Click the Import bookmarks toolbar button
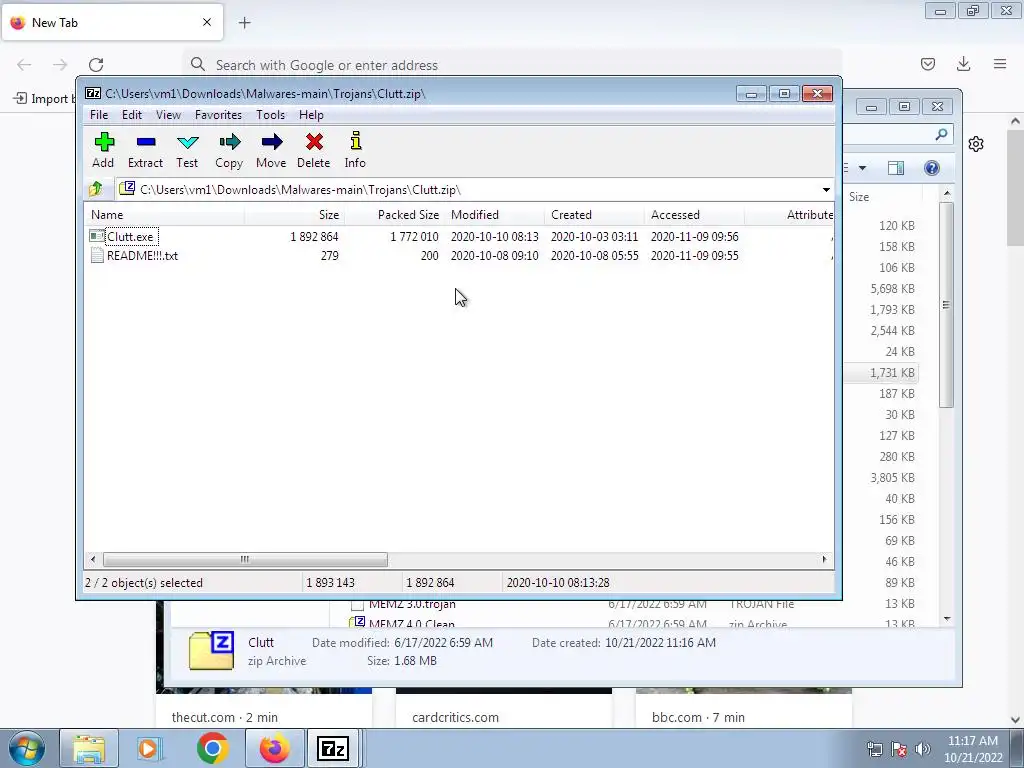The image size is (1024, 768). 44,98
